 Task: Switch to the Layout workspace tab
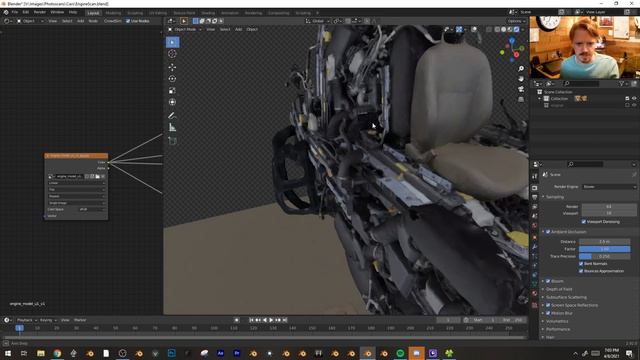pos(93,13)
